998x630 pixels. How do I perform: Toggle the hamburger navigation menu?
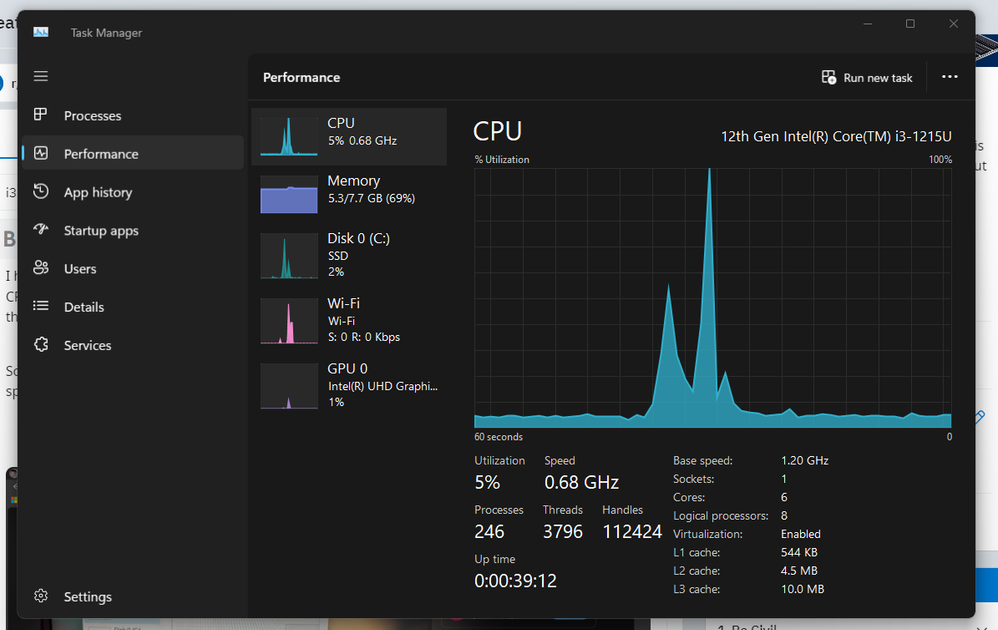click(41, 77)
